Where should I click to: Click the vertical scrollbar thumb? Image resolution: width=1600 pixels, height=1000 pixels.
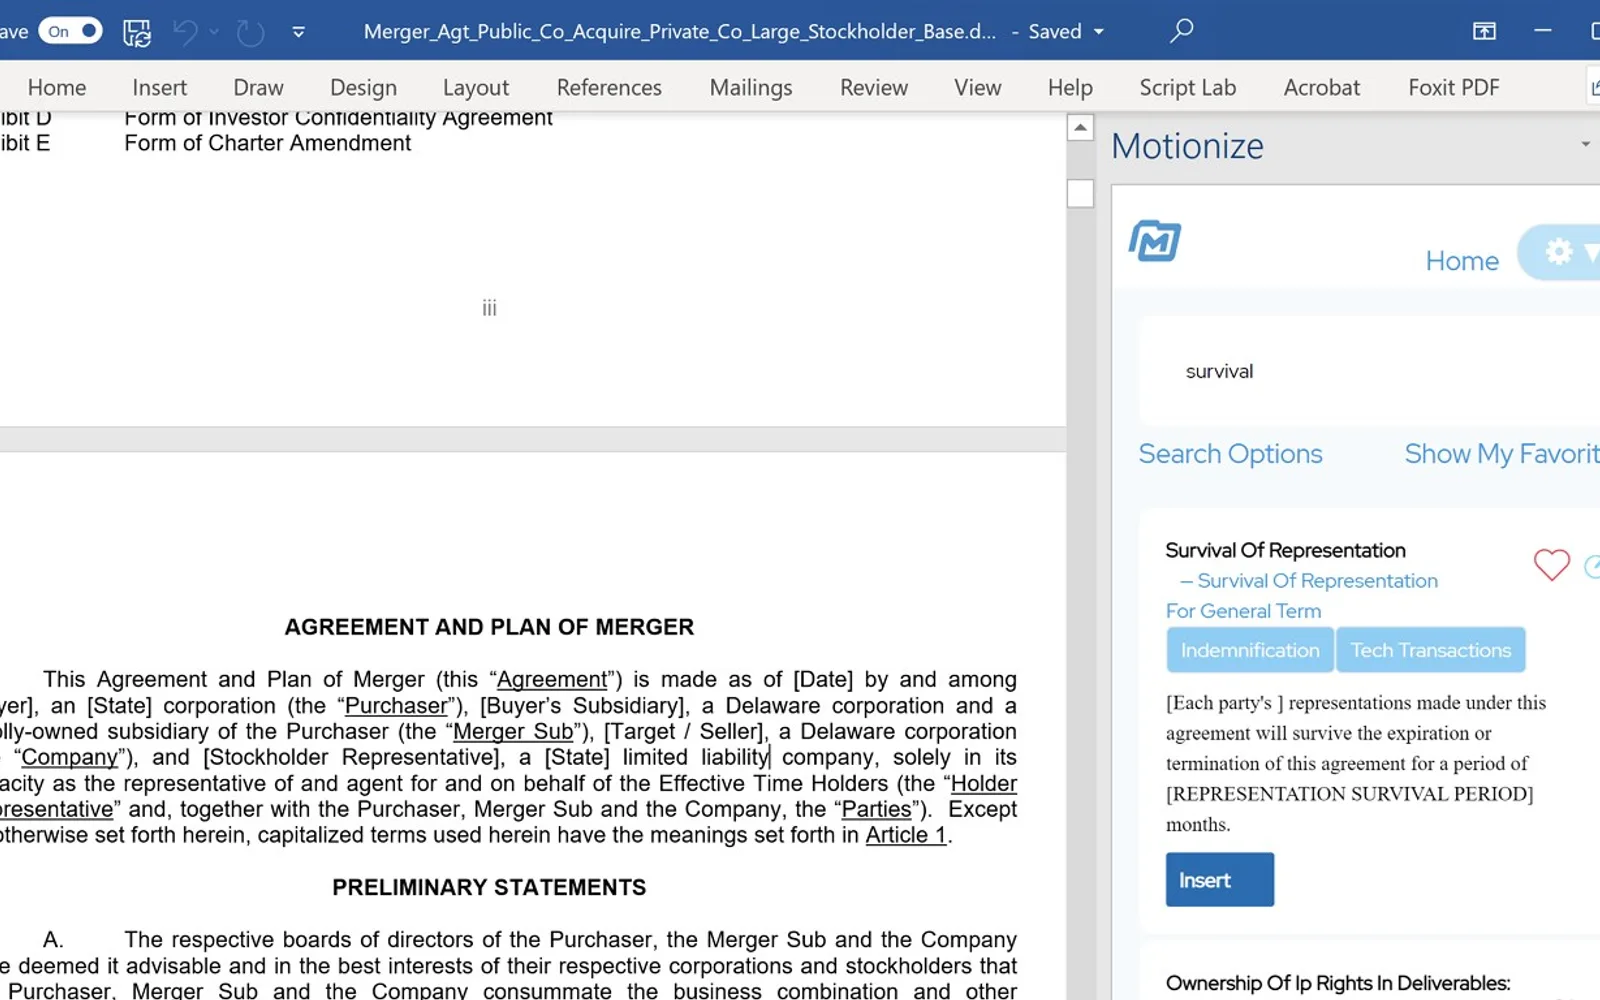[x=1080, y=193]
